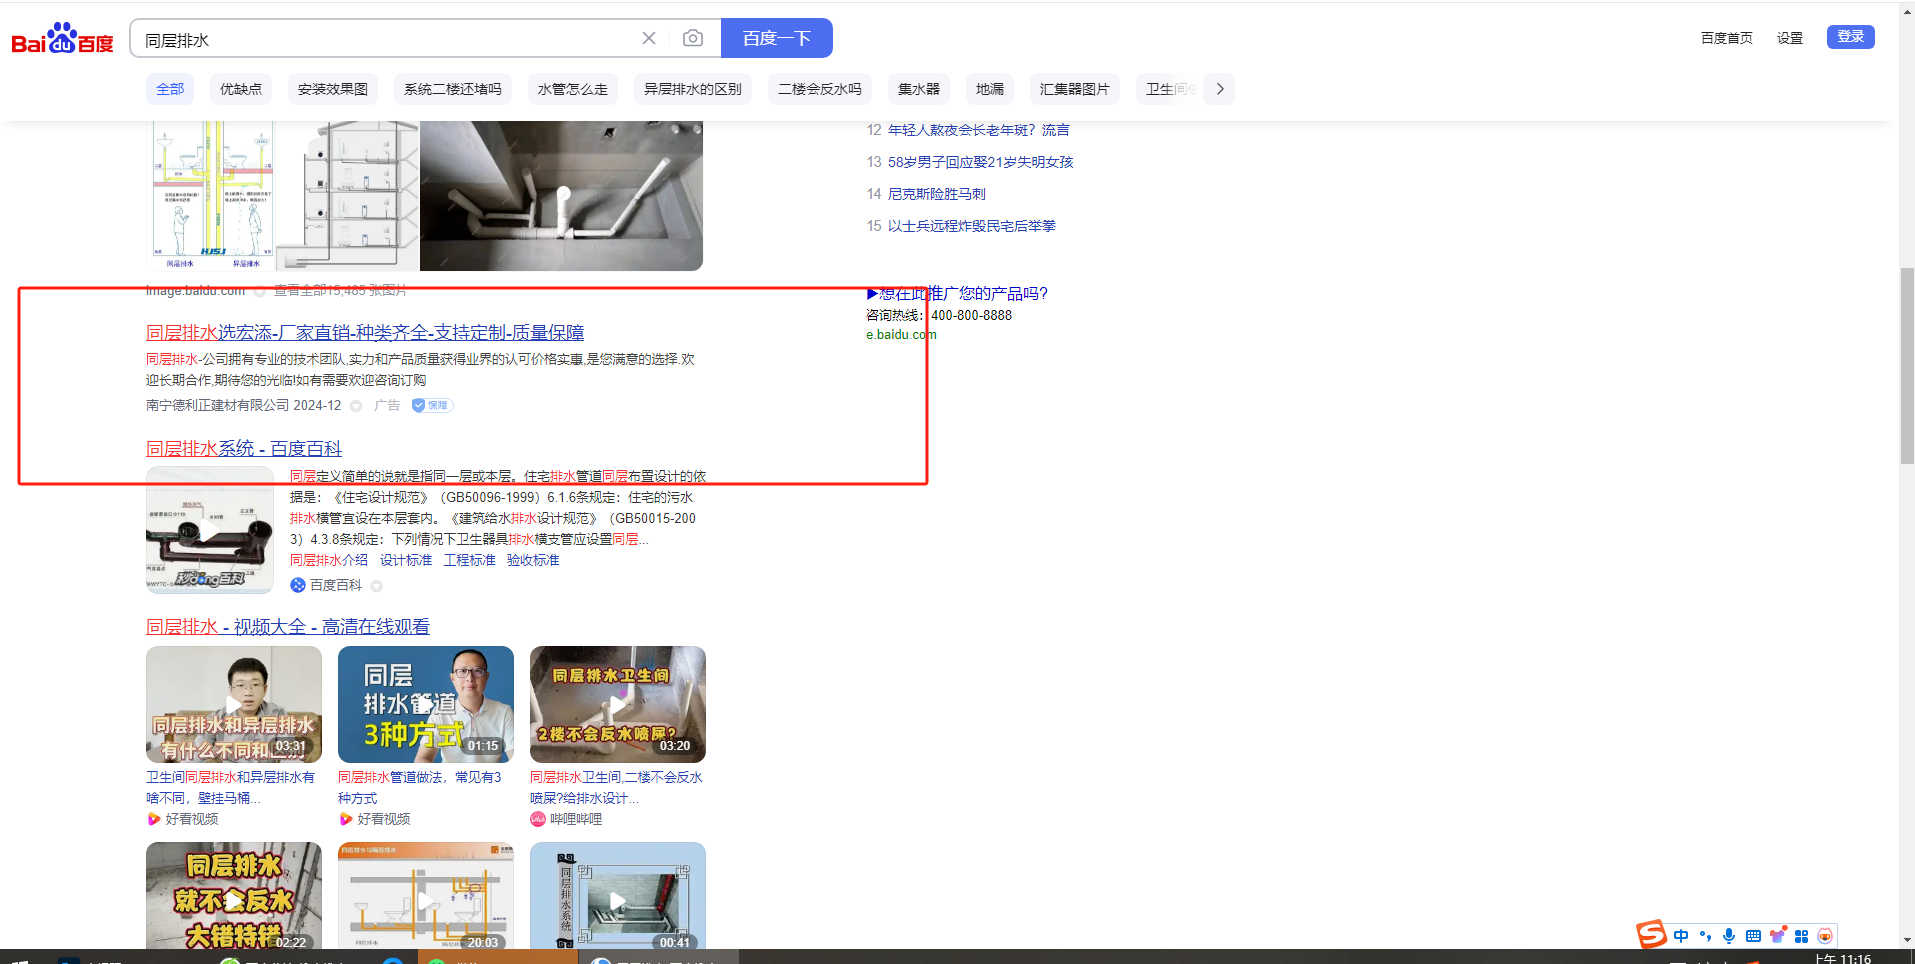
Task: Open the Sogou skin shirt icon
Action: point(1777,936)
